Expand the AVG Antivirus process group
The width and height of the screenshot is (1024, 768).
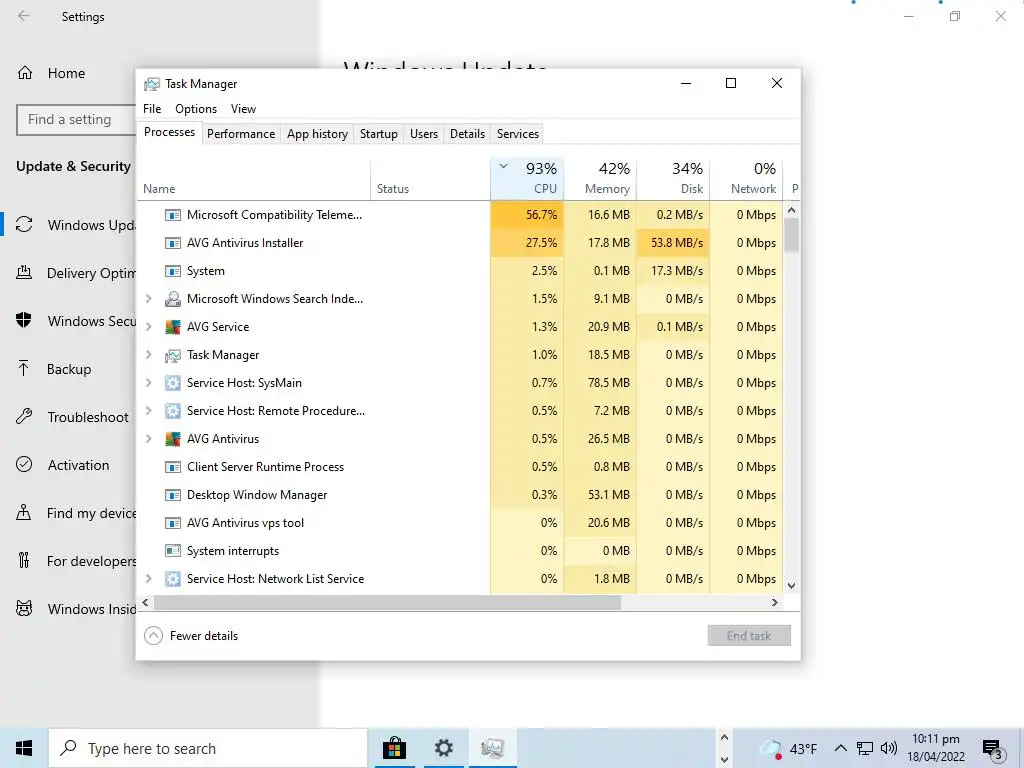point(149,439)
